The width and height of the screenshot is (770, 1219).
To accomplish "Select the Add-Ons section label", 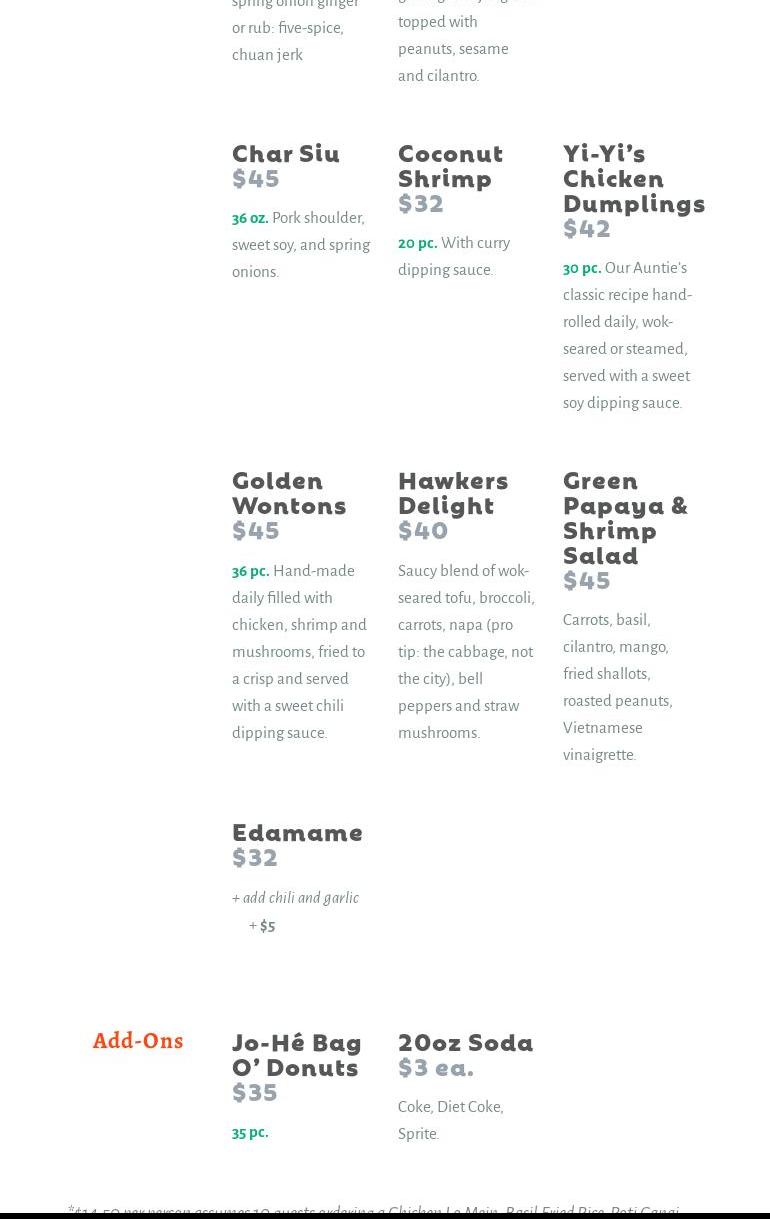I will coord(138,1040).
